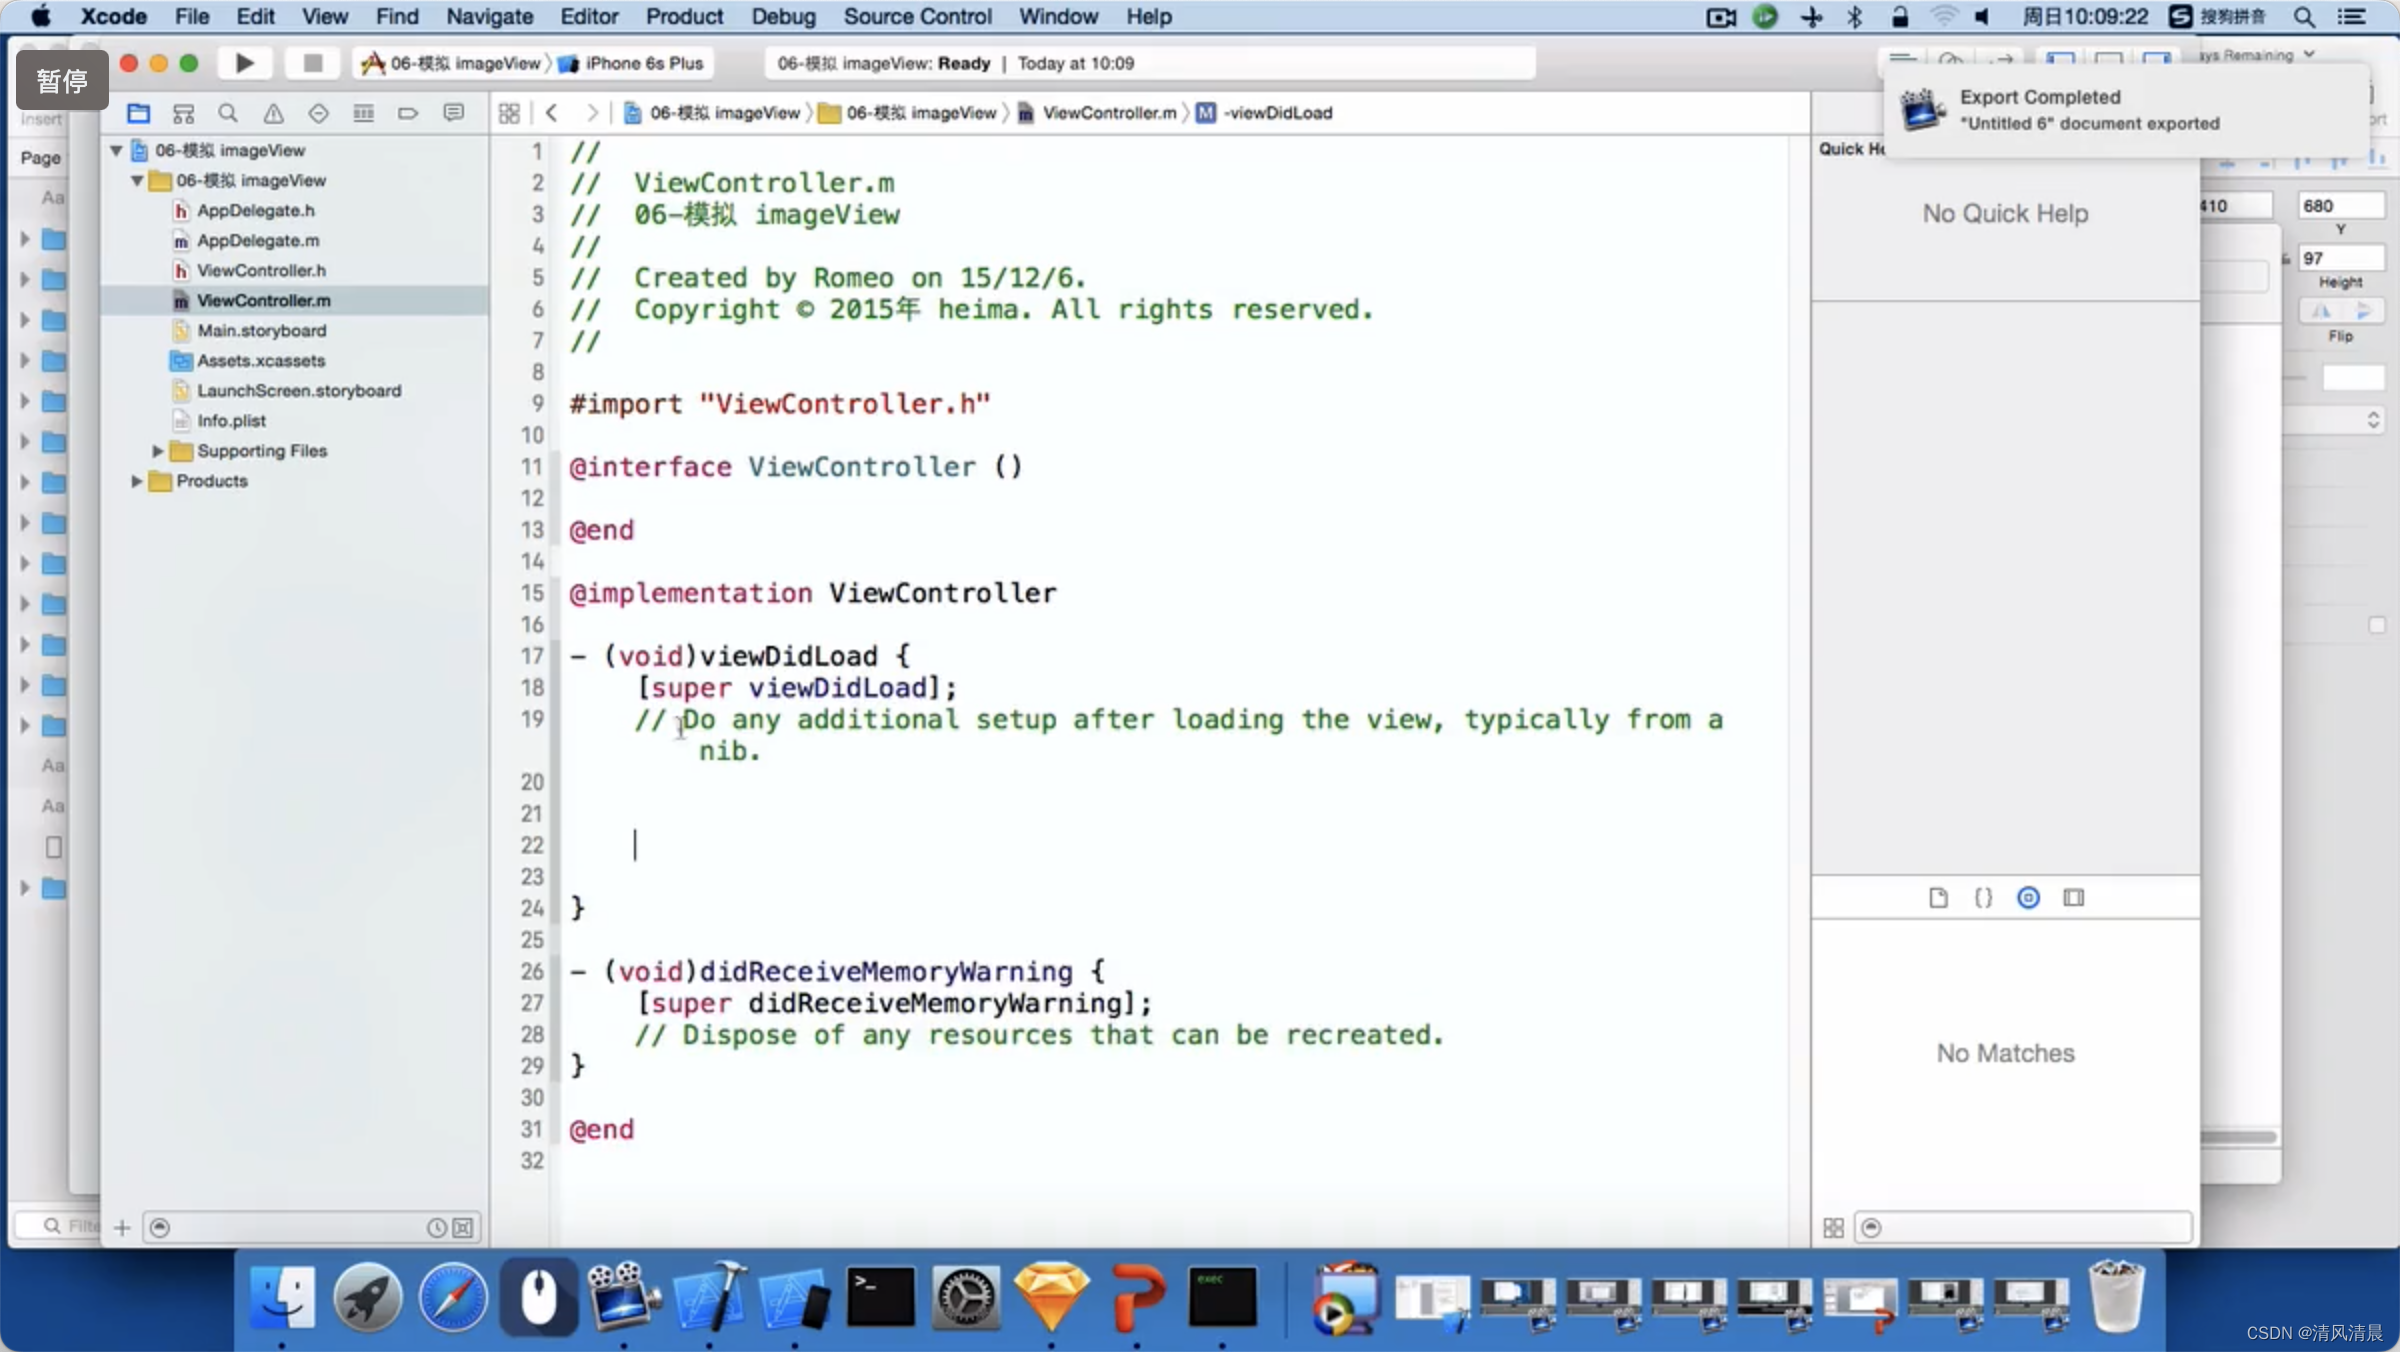Show the Code Snippet library
Image resolution: width=2400 pixels, height=1352 pixels.
[1983, 897]
